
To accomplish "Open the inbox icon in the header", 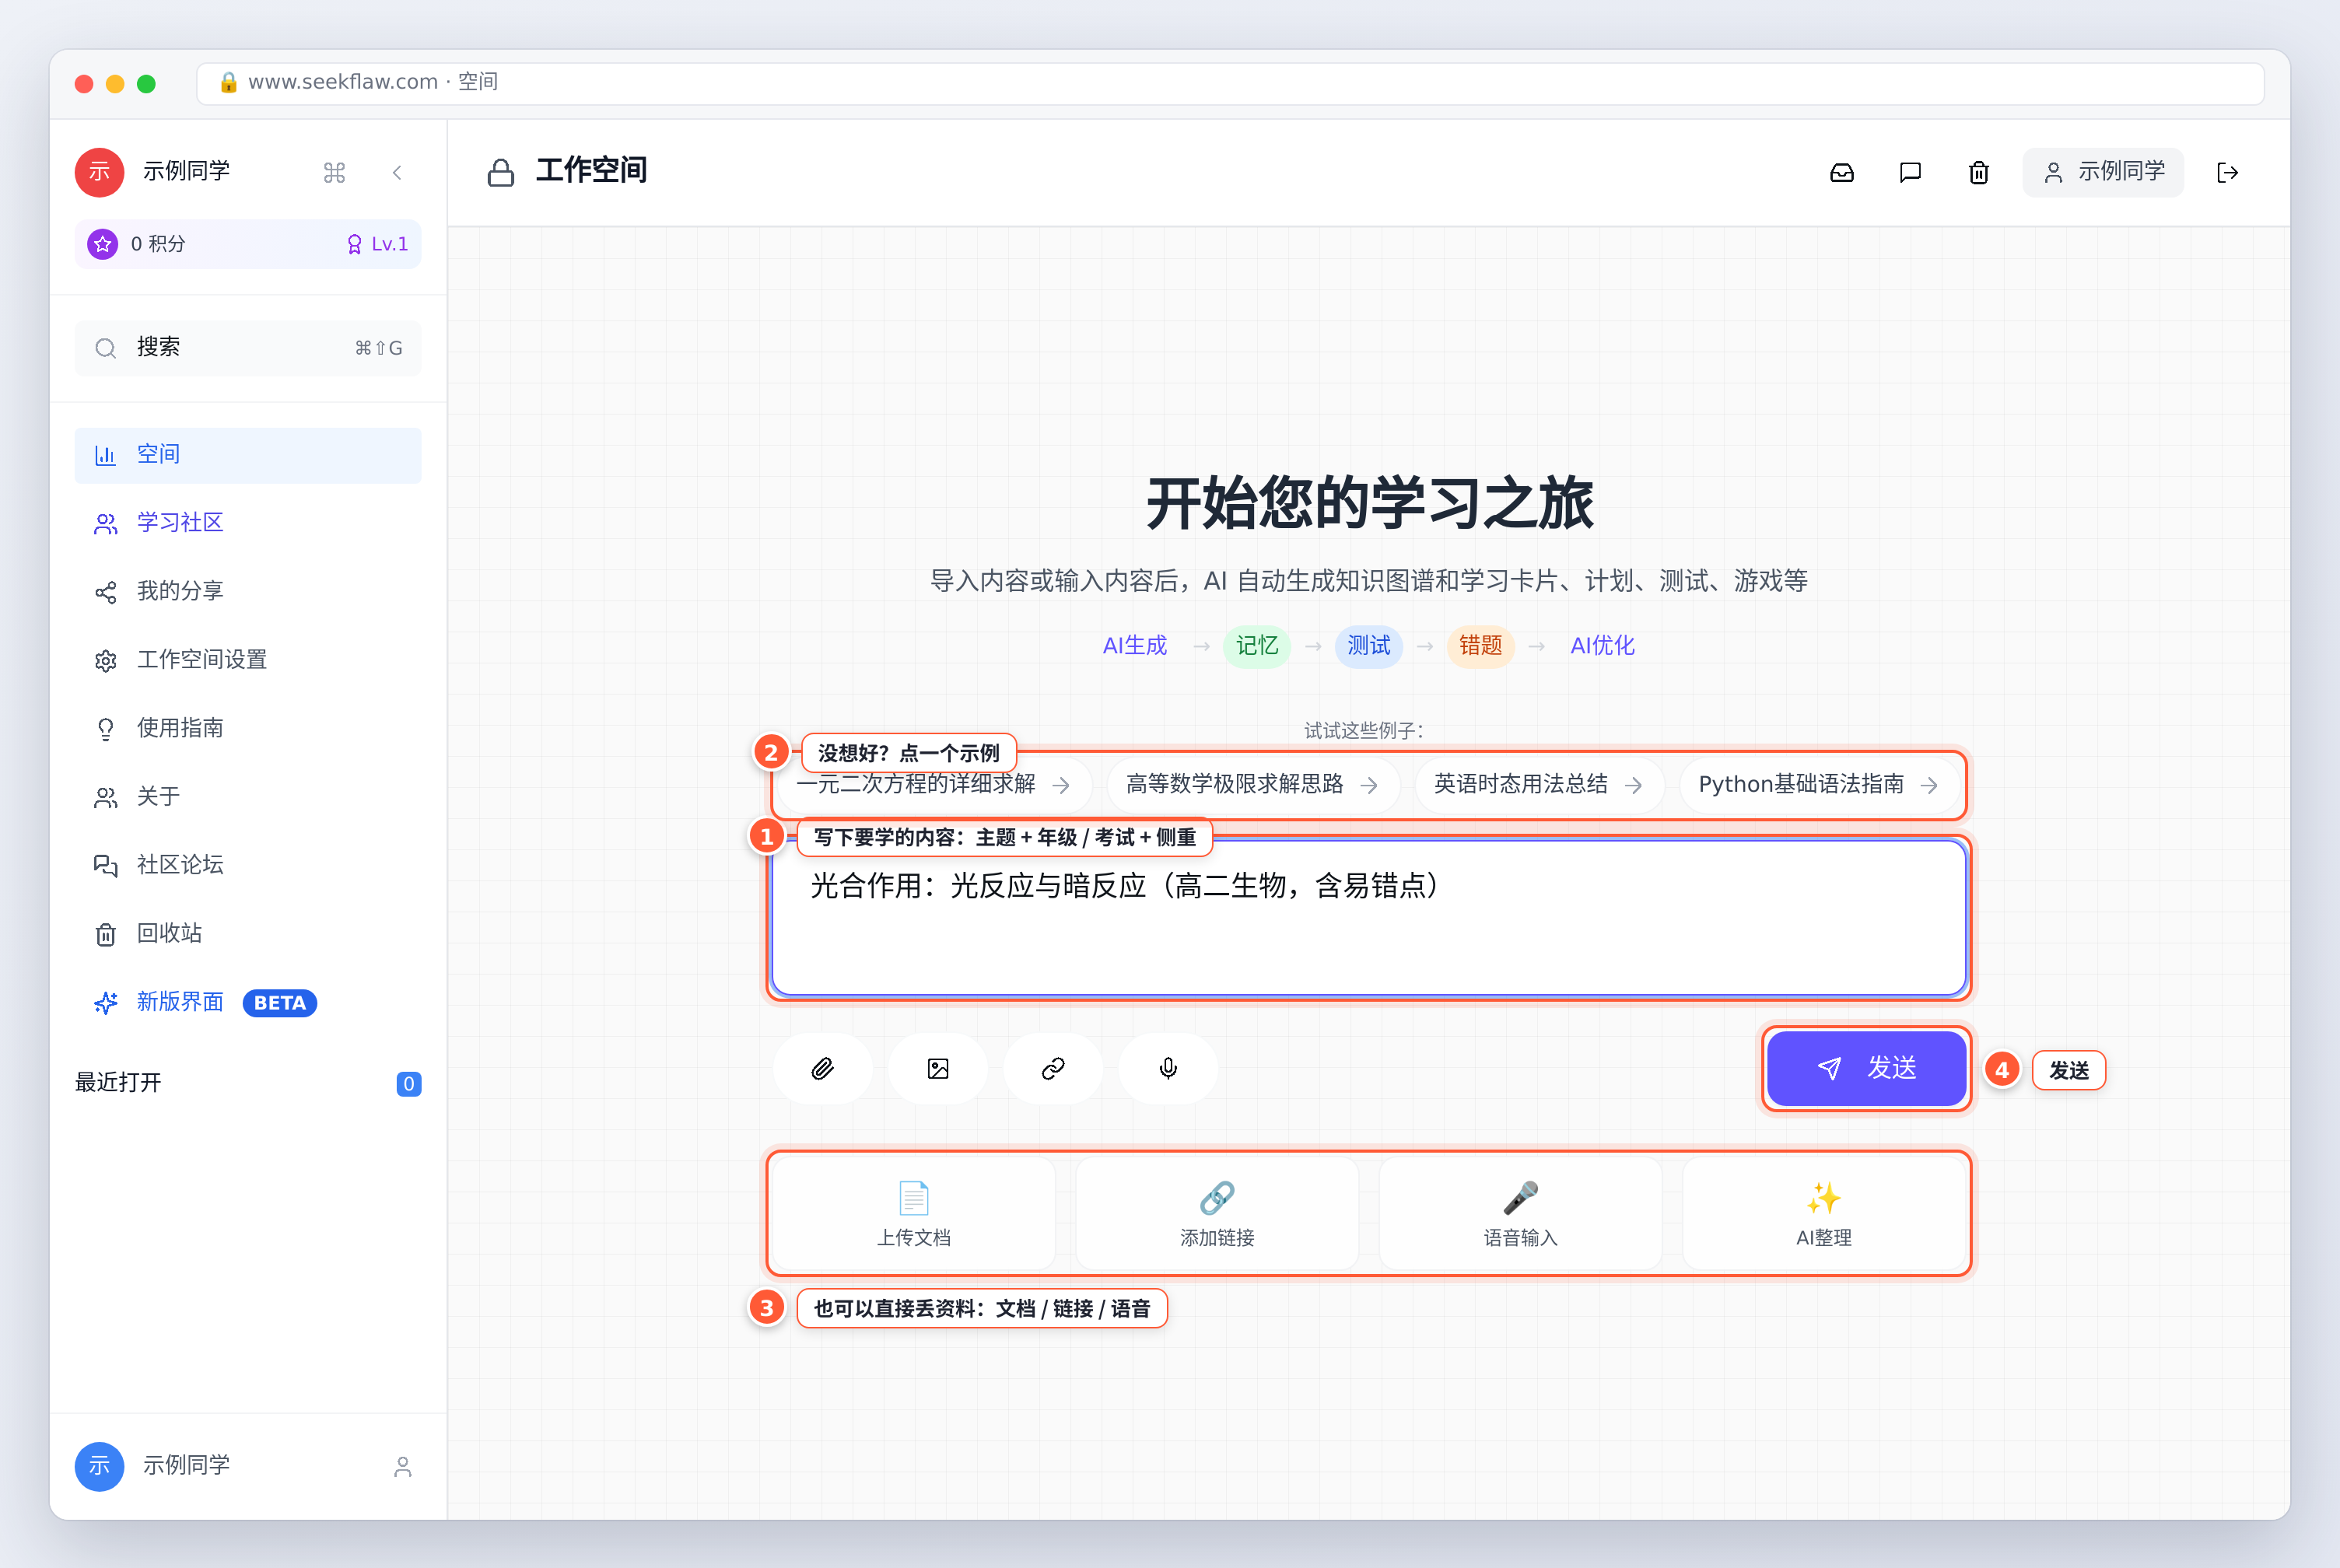I will pyautogui.click(x=1842, y=173).
